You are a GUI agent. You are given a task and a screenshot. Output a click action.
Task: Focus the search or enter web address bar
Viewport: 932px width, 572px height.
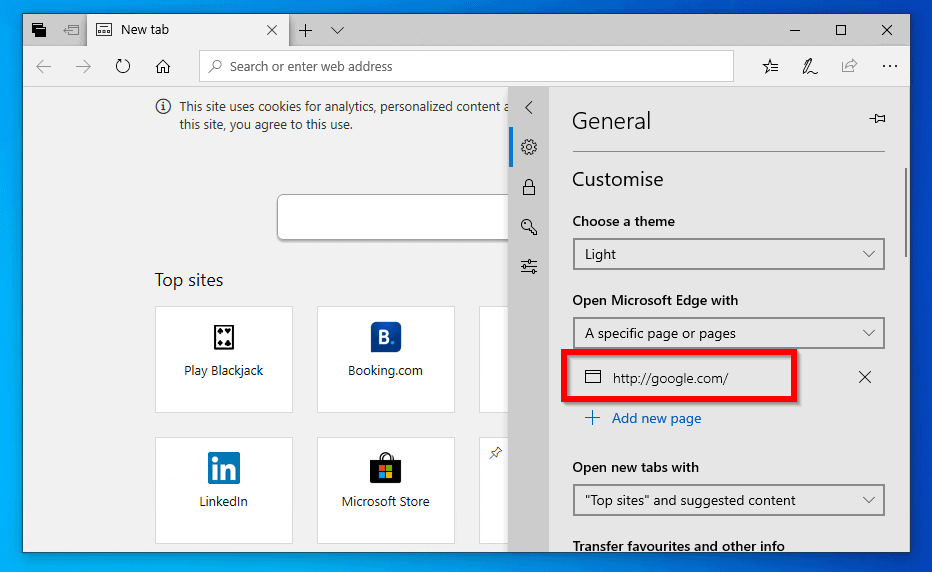click(467, 66)
